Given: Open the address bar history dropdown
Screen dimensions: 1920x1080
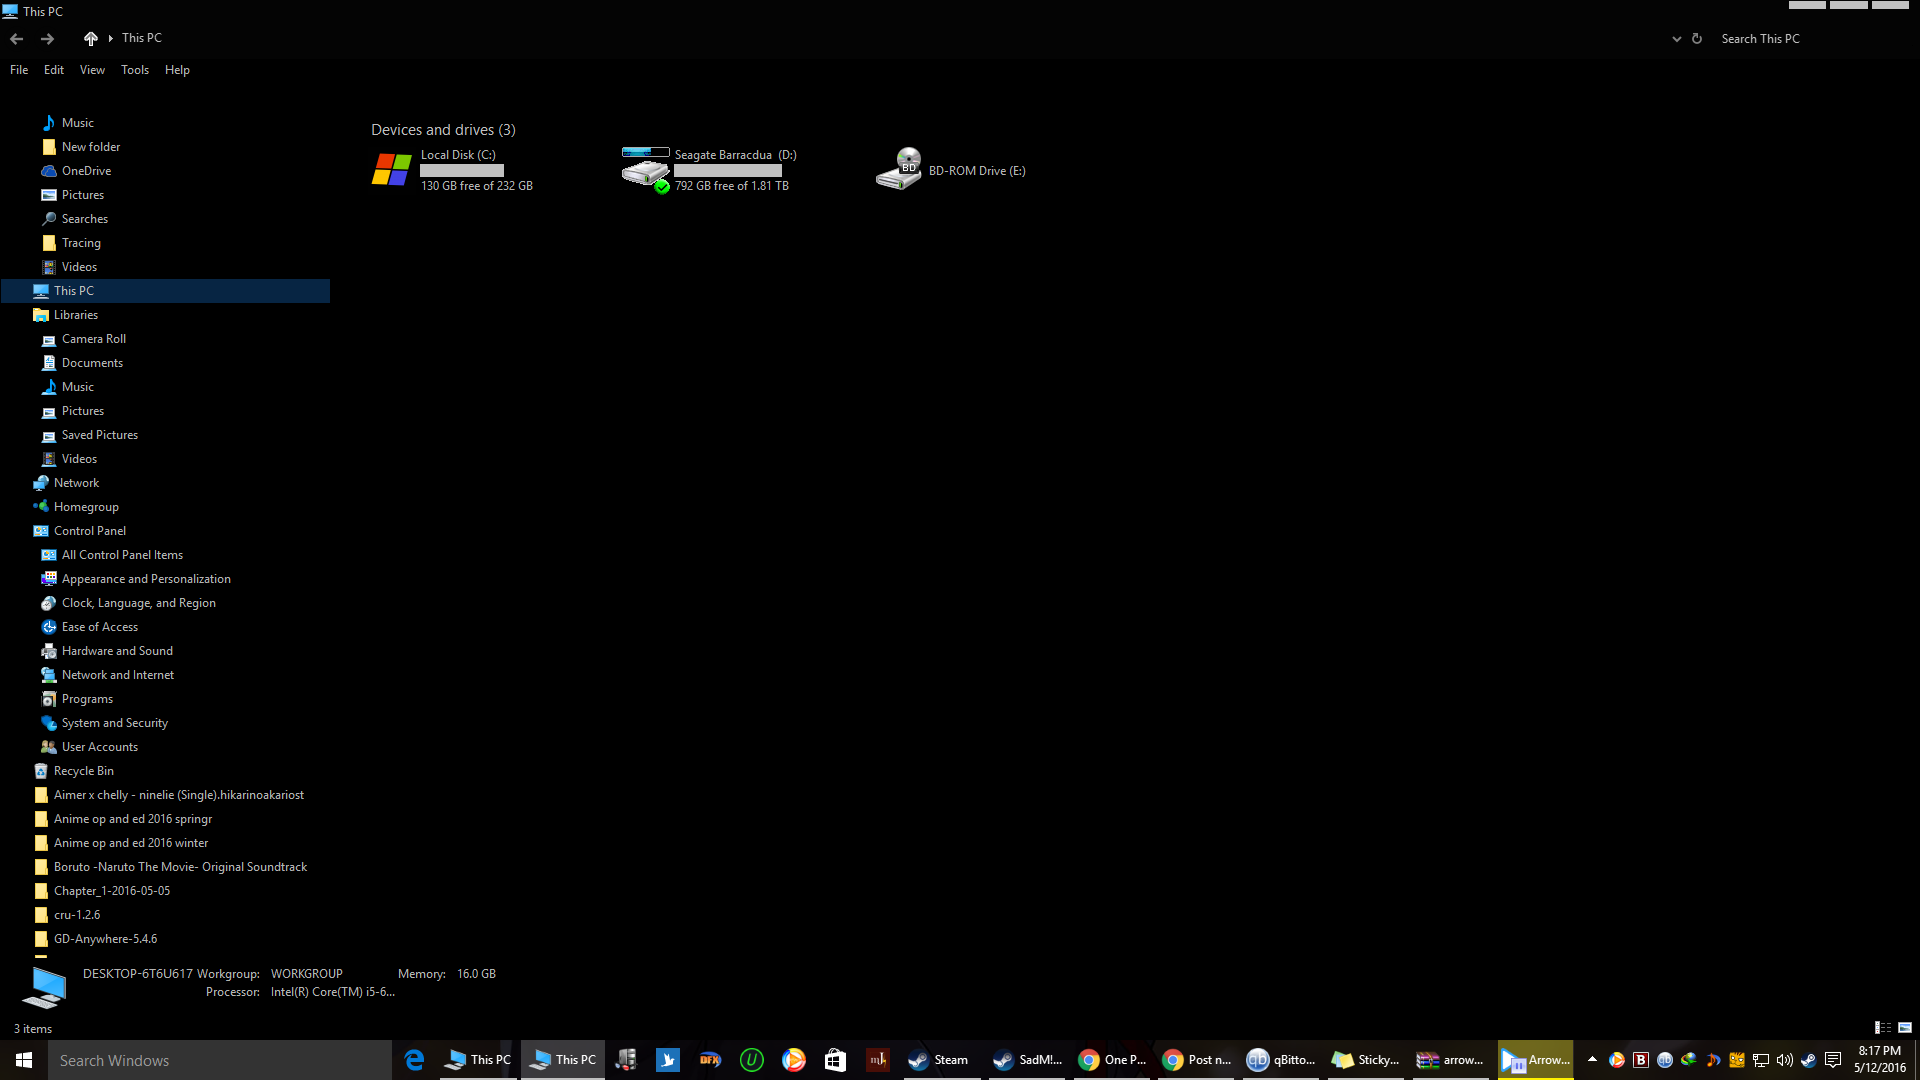Looking at the screenshot, I should 1676,39.
